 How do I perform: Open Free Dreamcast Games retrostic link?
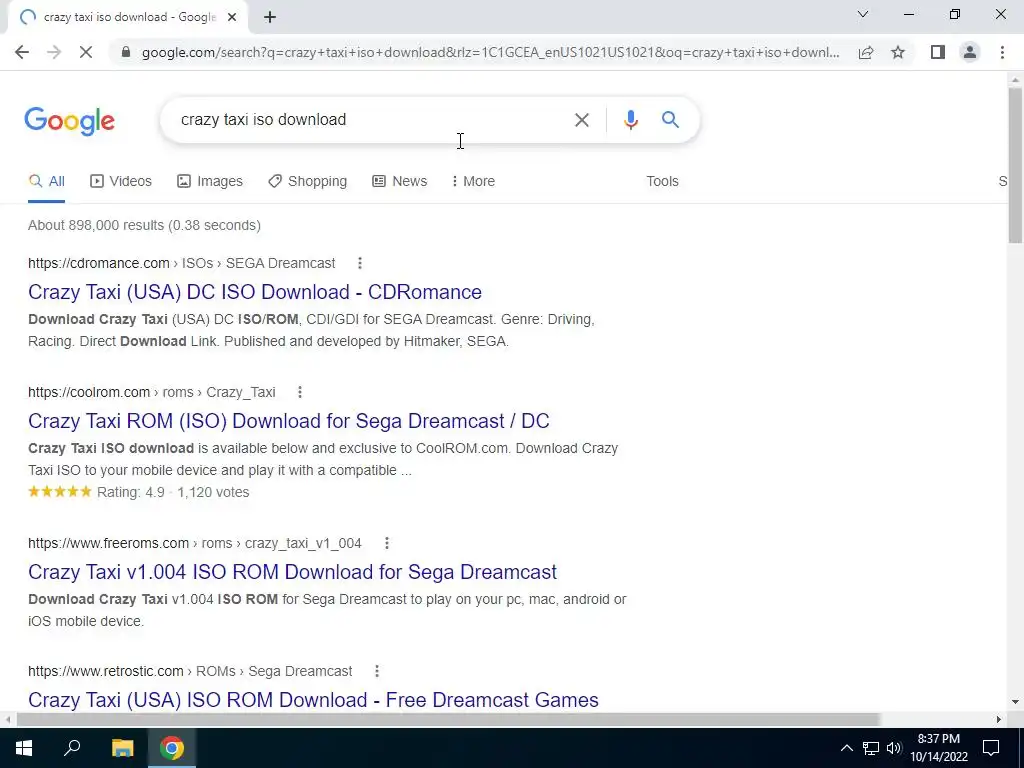(313, 700)
